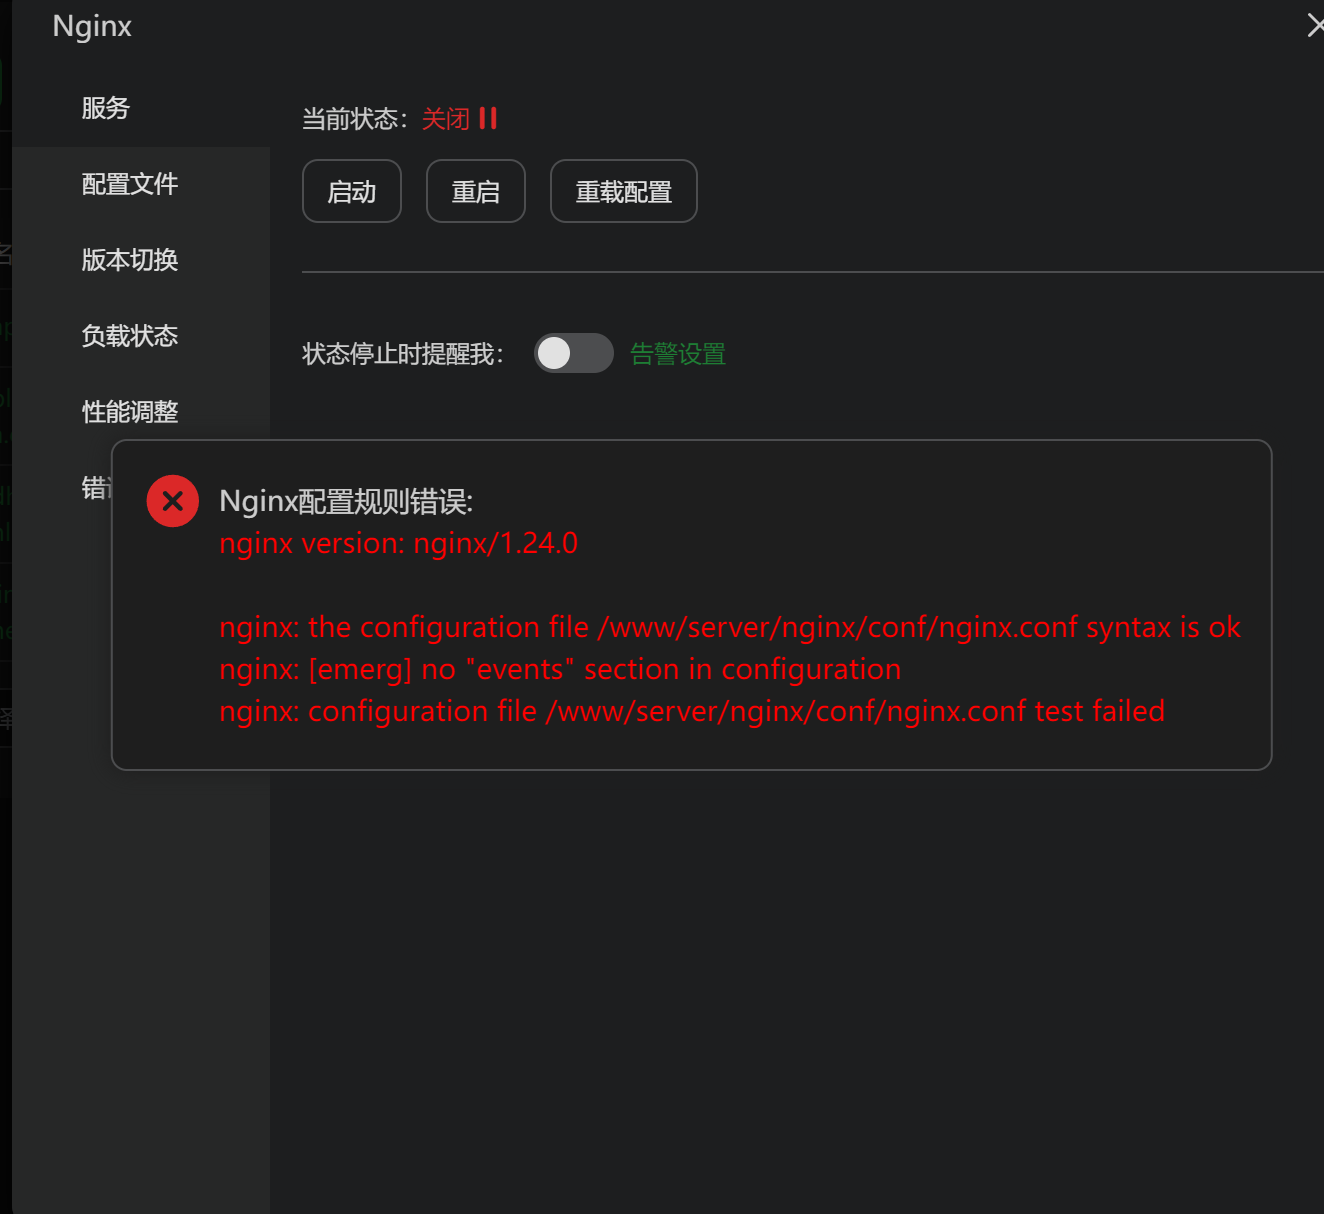Screen dimensions: 1324x1214
Task: Click the red error circle icon
Action: pos(172,501)
